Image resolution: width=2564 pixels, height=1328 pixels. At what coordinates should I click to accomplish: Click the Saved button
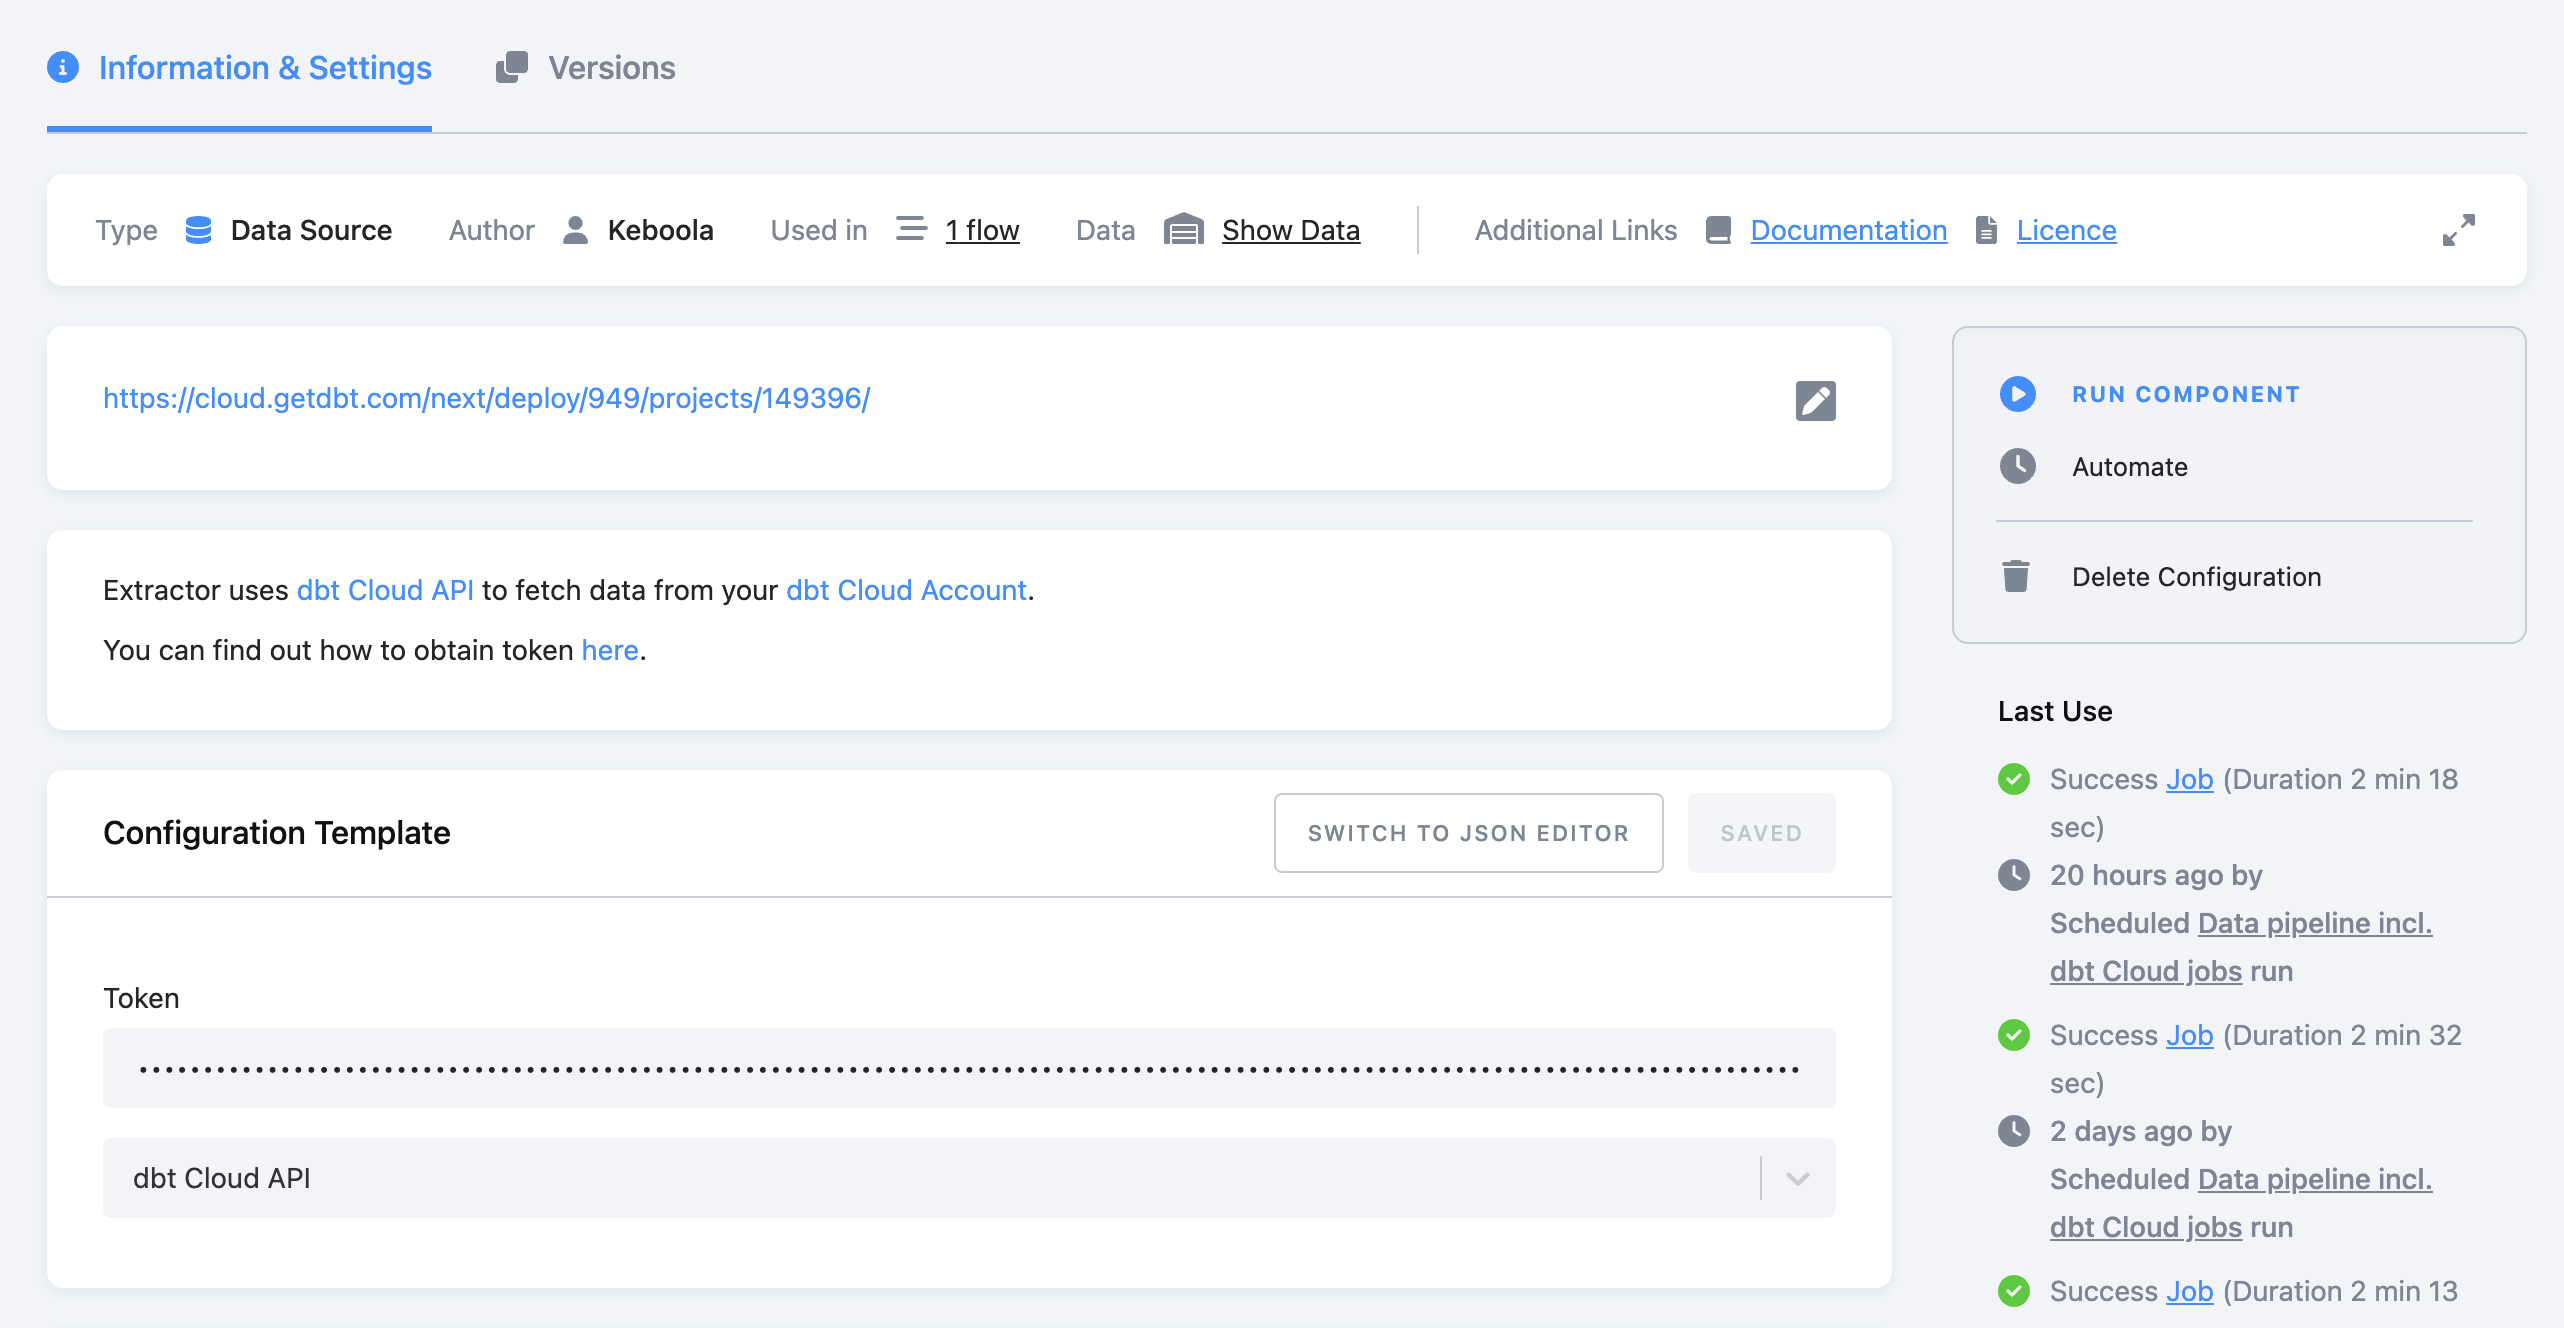[x=1761, y=833]
